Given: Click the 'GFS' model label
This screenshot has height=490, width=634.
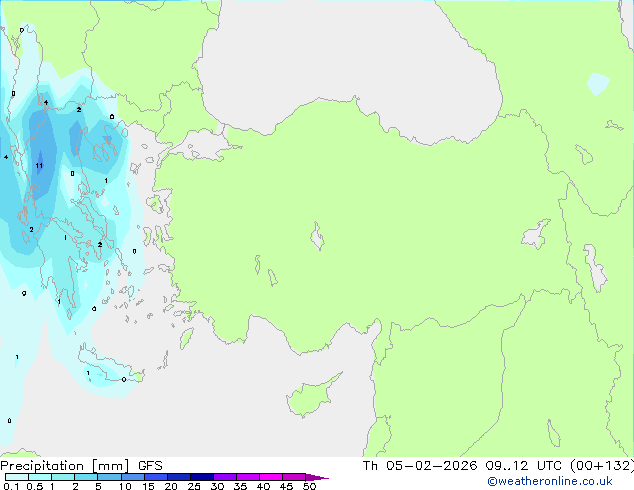Looking at the screenshot, I should tap(150, 466).
